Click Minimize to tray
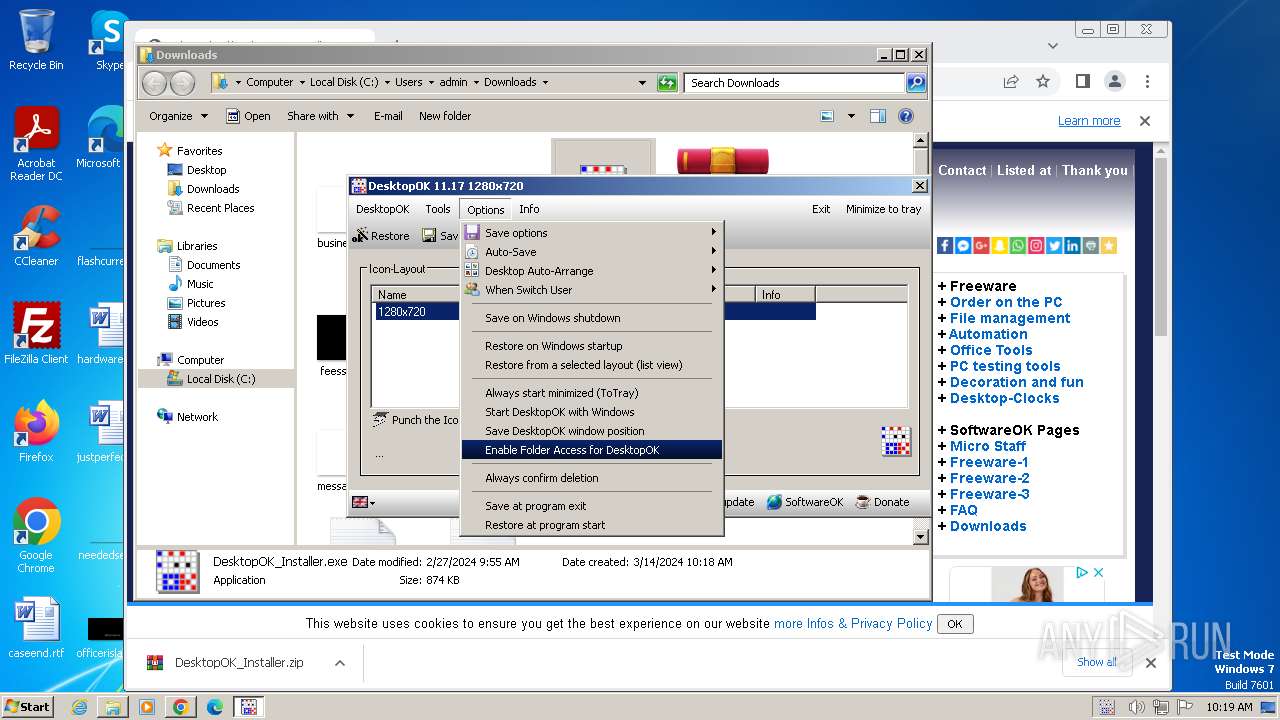 click(x=883, y=209)
